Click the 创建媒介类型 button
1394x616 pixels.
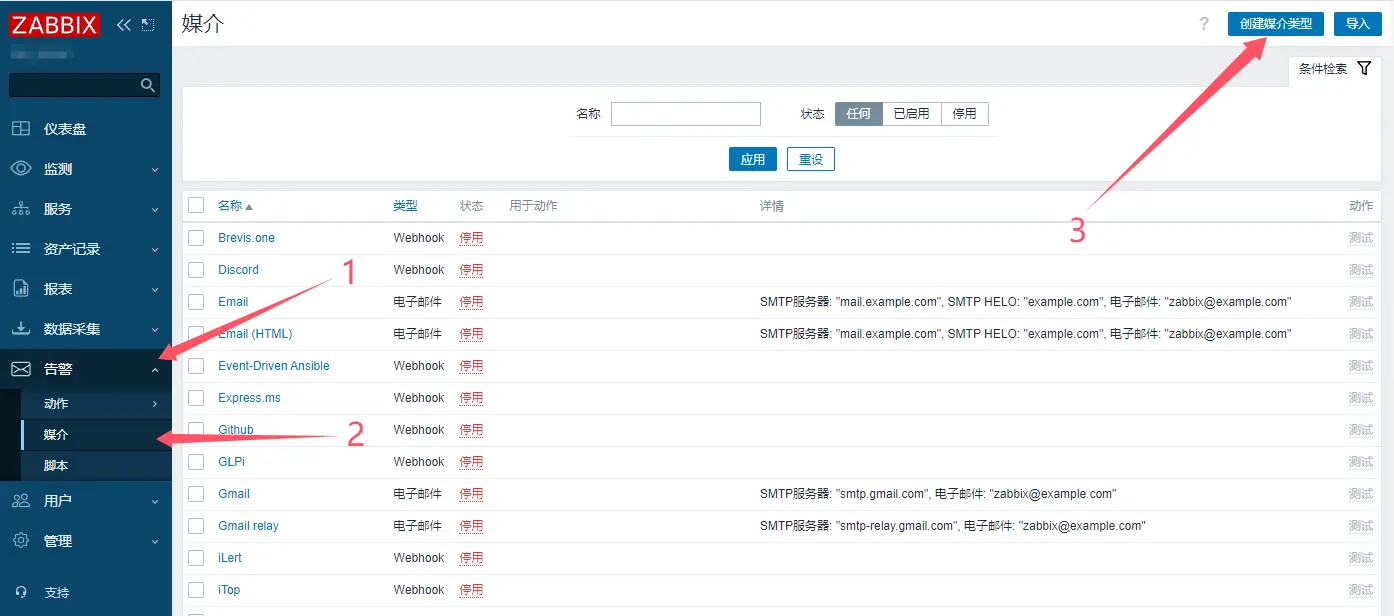click(1275, 24)
